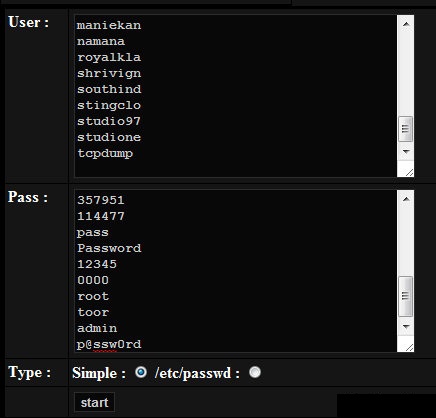The height and width of the screenshot is (418, 436).
Task: Select the /etc/passwd type radio button
Action: (255, 372)
